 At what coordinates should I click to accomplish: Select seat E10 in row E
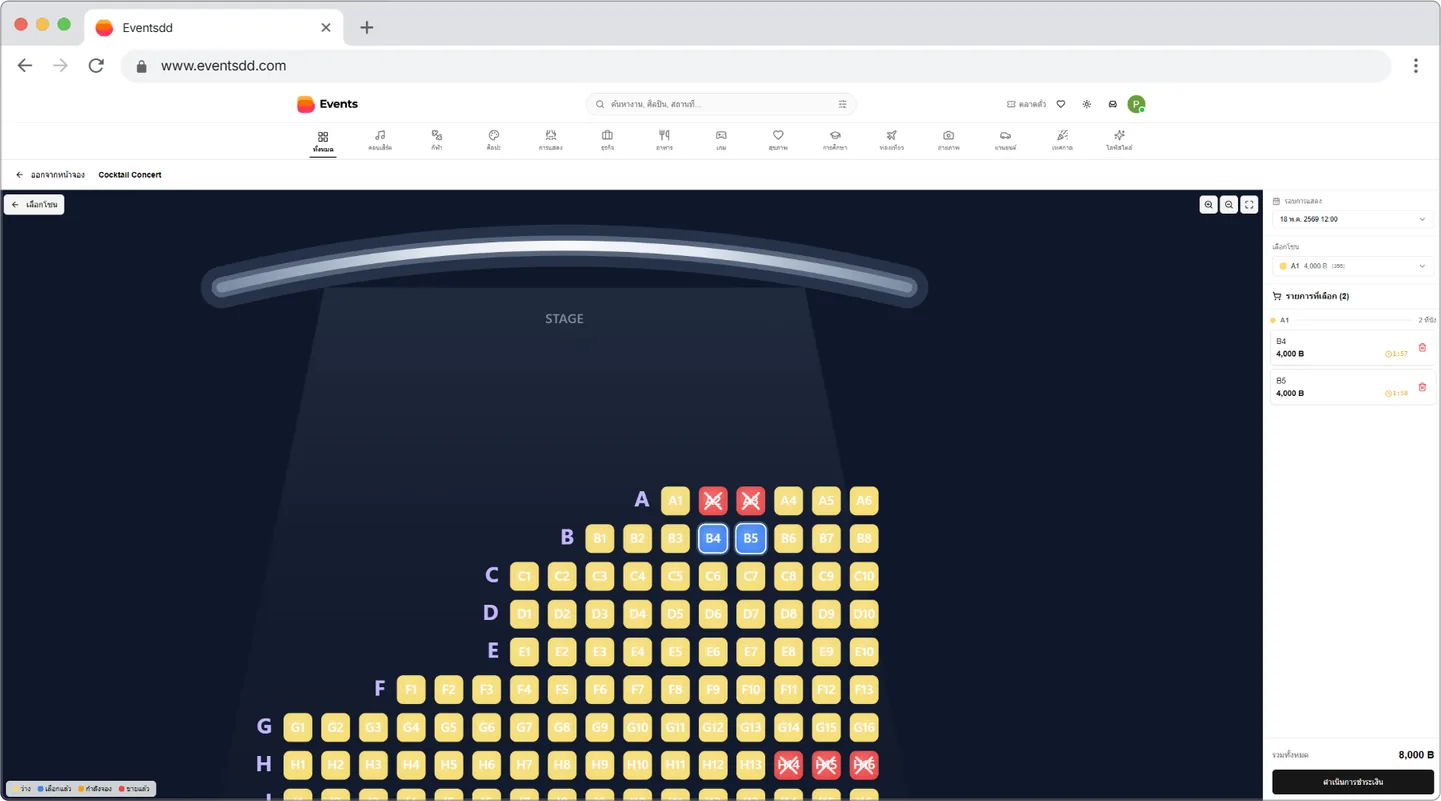coord(864,652)
